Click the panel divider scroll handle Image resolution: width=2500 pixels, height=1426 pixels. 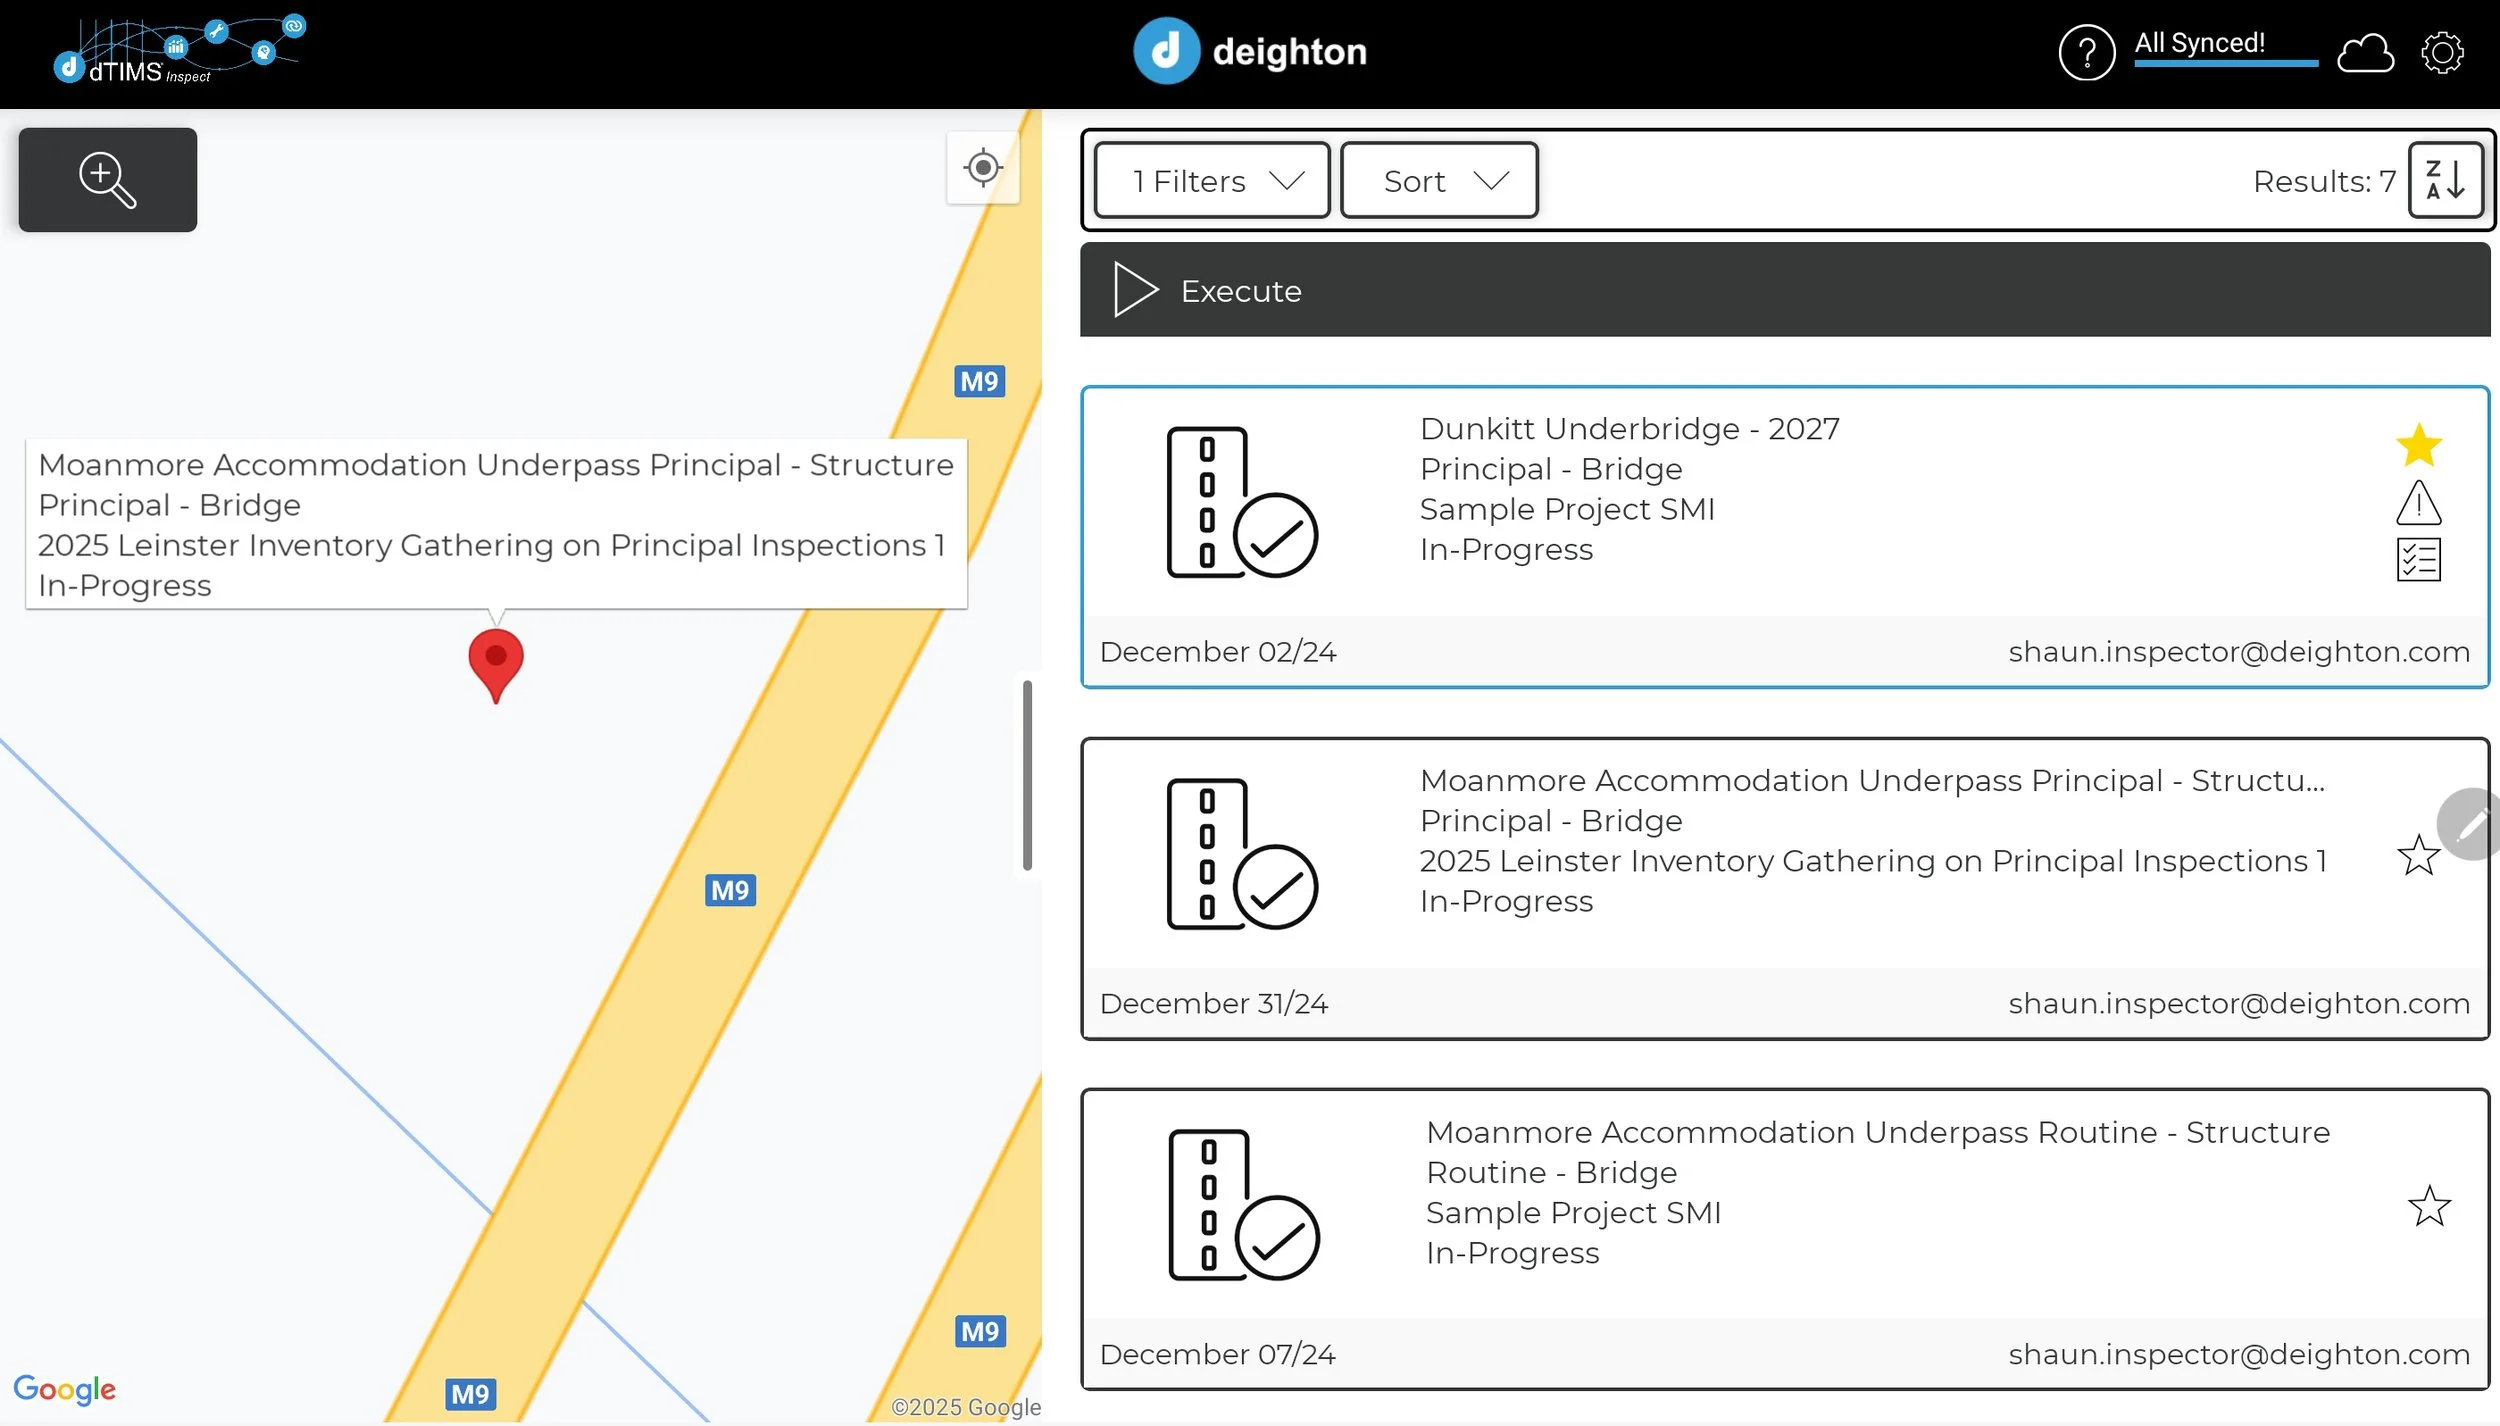pos(1027,775)
